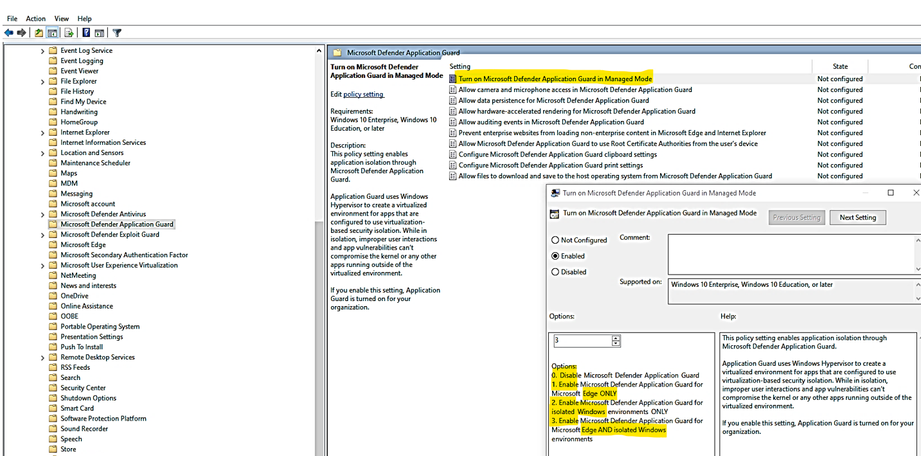The image size is (921, 456).
Task: Click the policy icon beside 'Allow auditing events'
Action: tap(453, 122)
